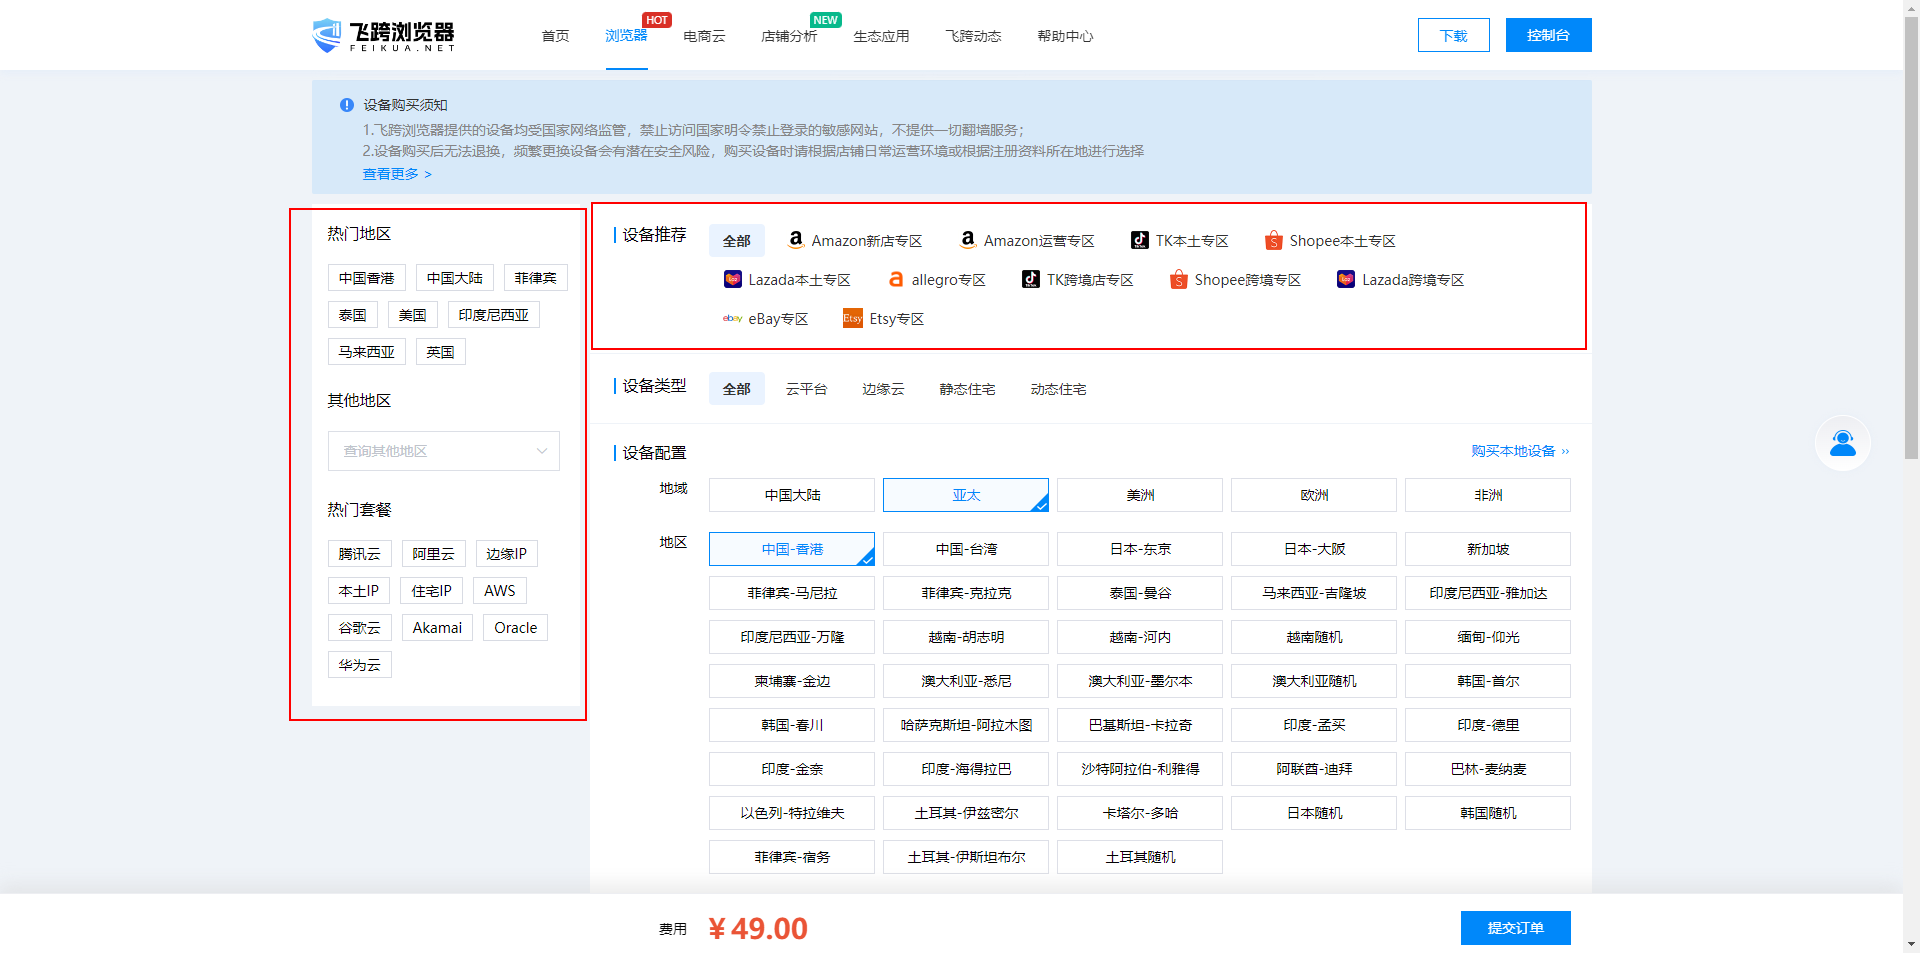Click the AWS package tag

point(500,591)
